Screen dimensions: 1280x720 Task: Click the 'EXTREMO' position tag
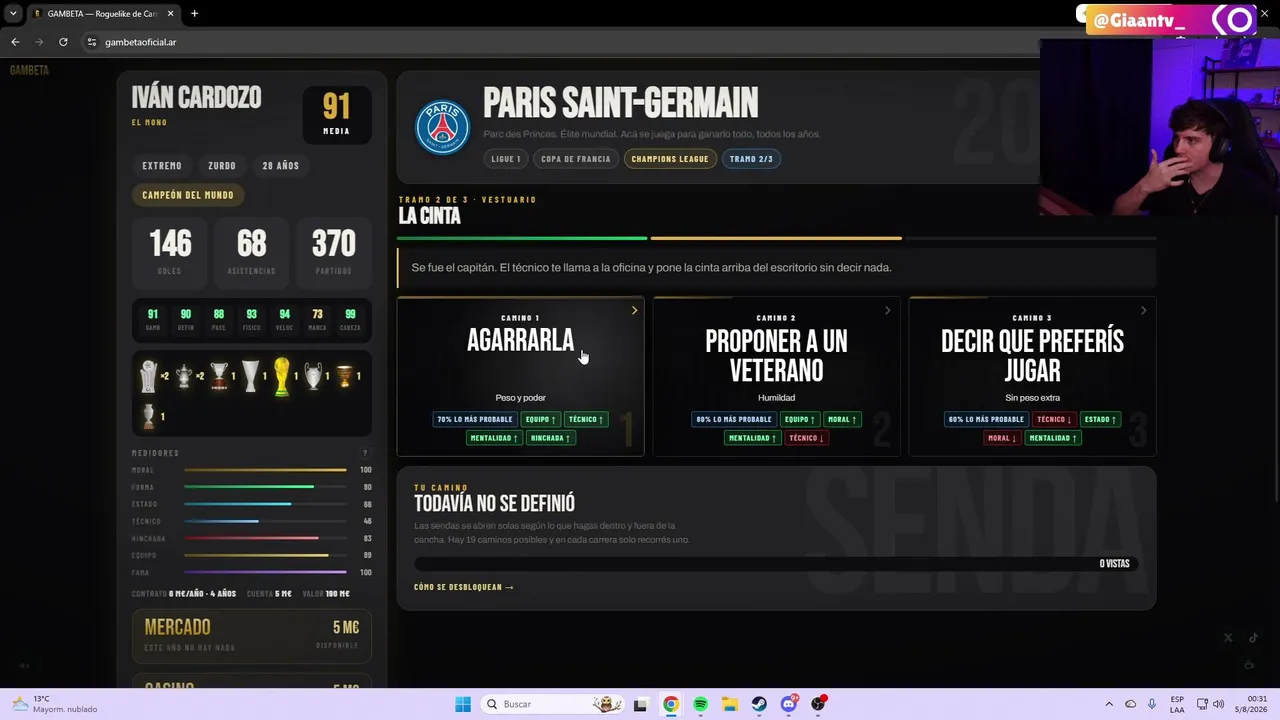pos(162,166)
